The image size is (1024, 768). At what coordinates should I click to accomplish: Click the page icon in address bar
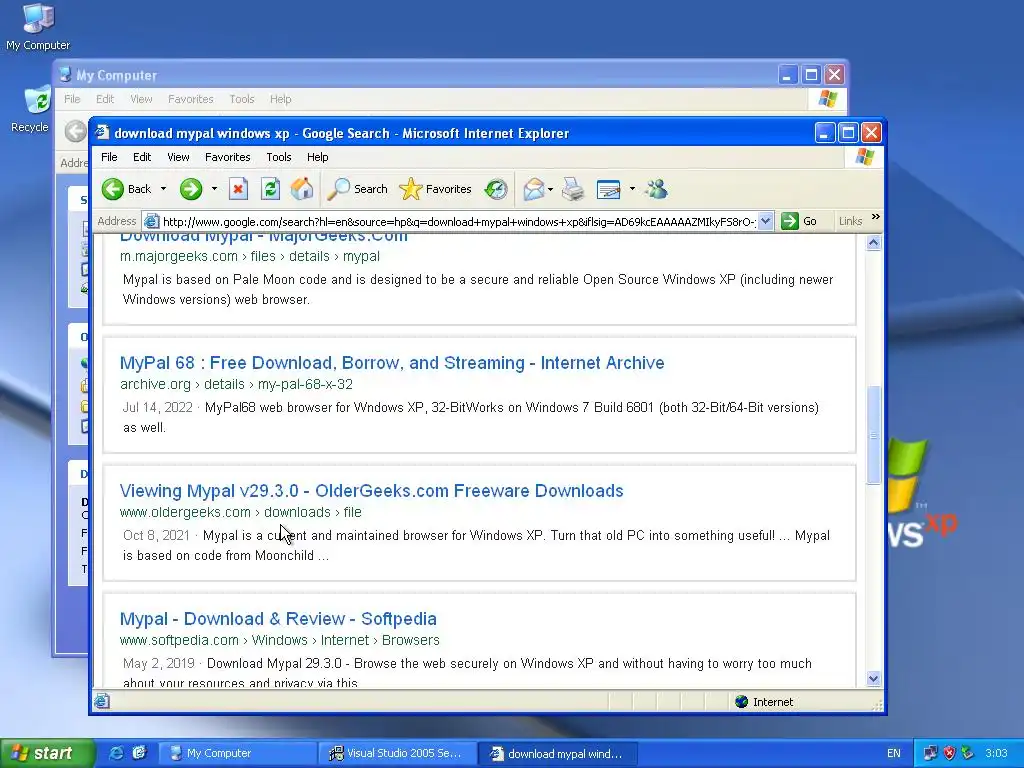(x=151, y=221)
